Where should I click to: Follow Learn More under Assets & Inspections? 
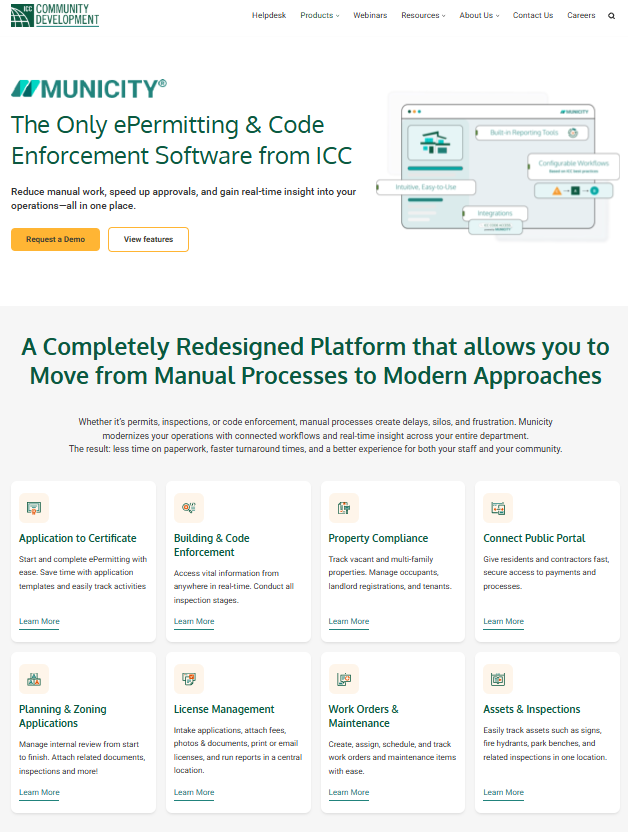tap(503, 792)
